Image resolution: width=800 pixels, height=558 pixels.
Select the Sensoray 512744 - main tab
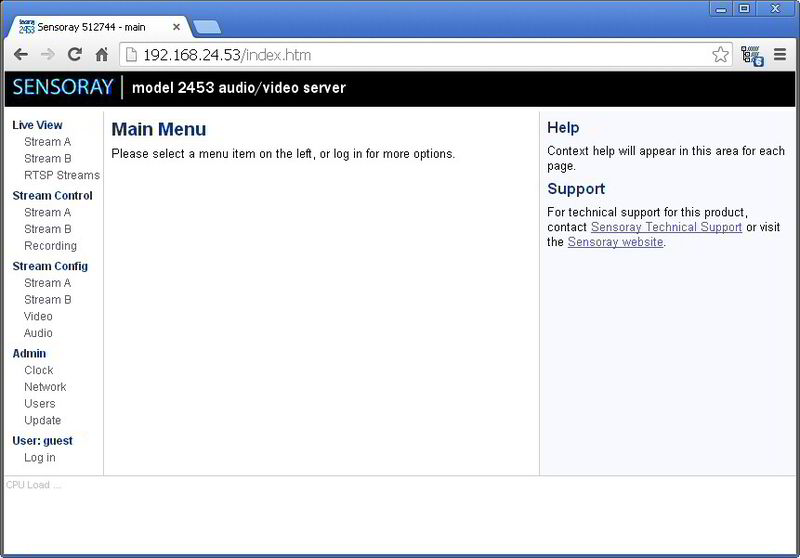click(91, 27)
